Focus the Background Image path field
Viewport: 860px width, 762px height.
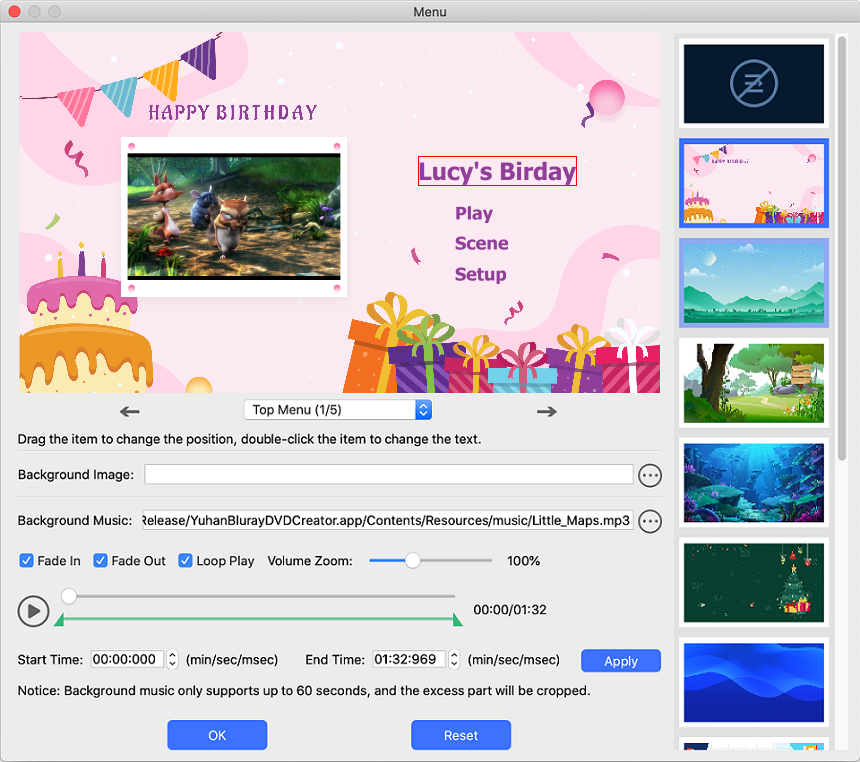click(389, 475)
